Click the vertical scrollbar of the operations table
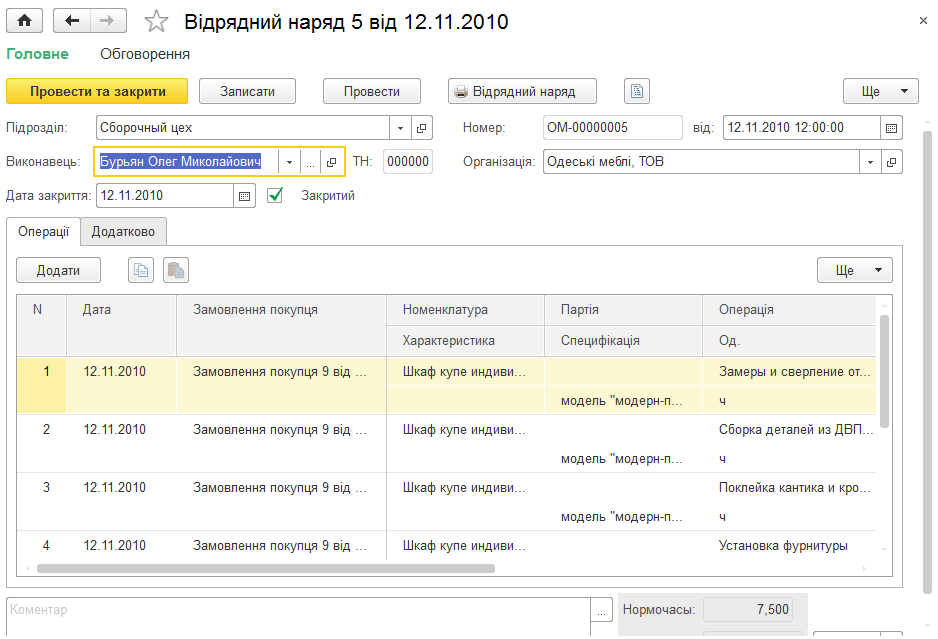The image size is (938, 639). click(x=884, y=371)
